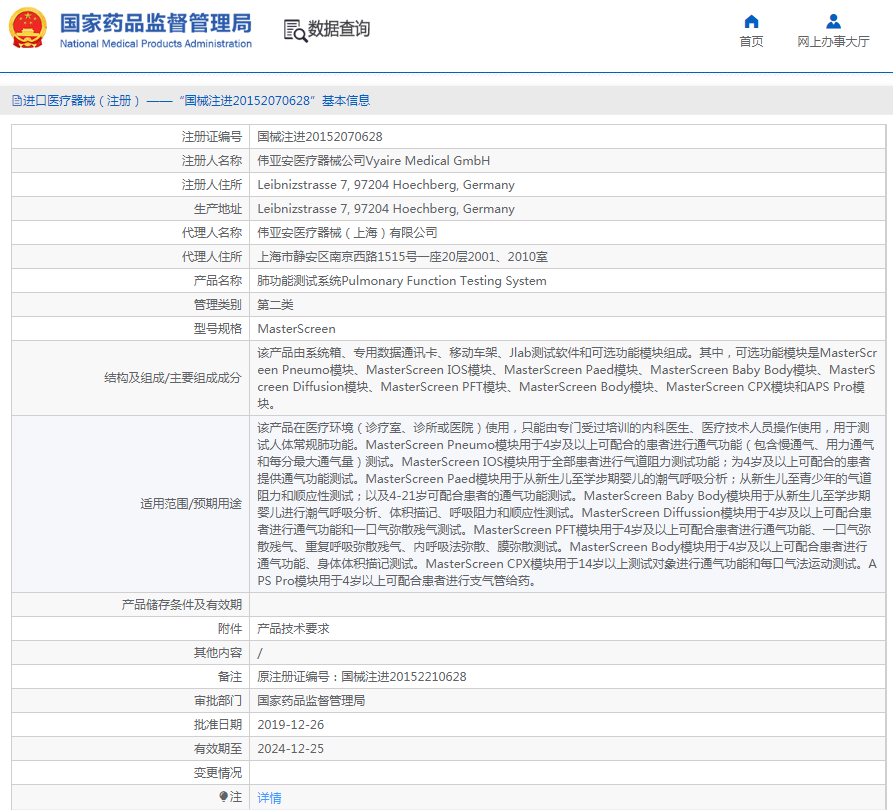Open the 首页 home link text
The image size is (893, 810).
[751, 42]
